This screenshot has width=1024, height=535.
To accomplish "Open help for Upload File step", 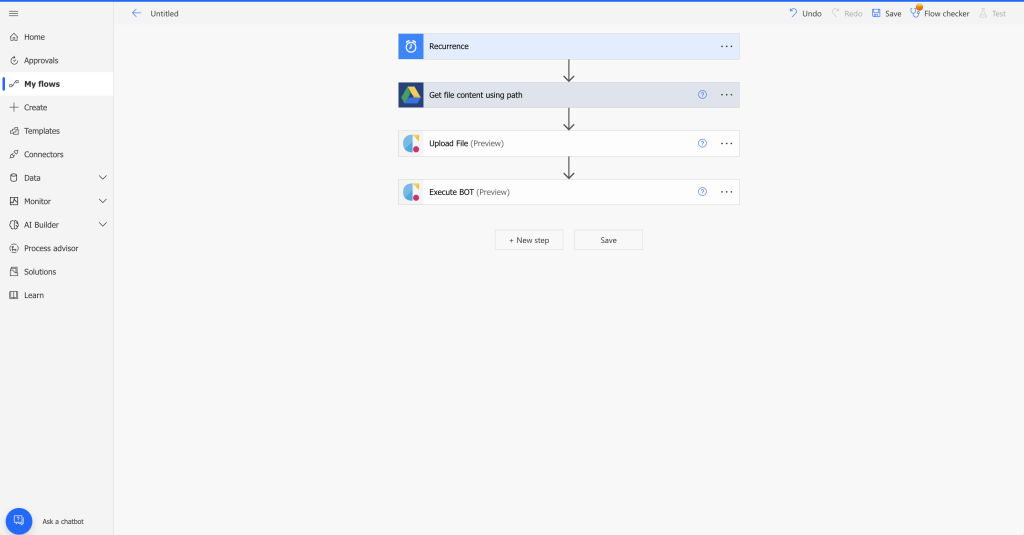I will tap(702, 143).
